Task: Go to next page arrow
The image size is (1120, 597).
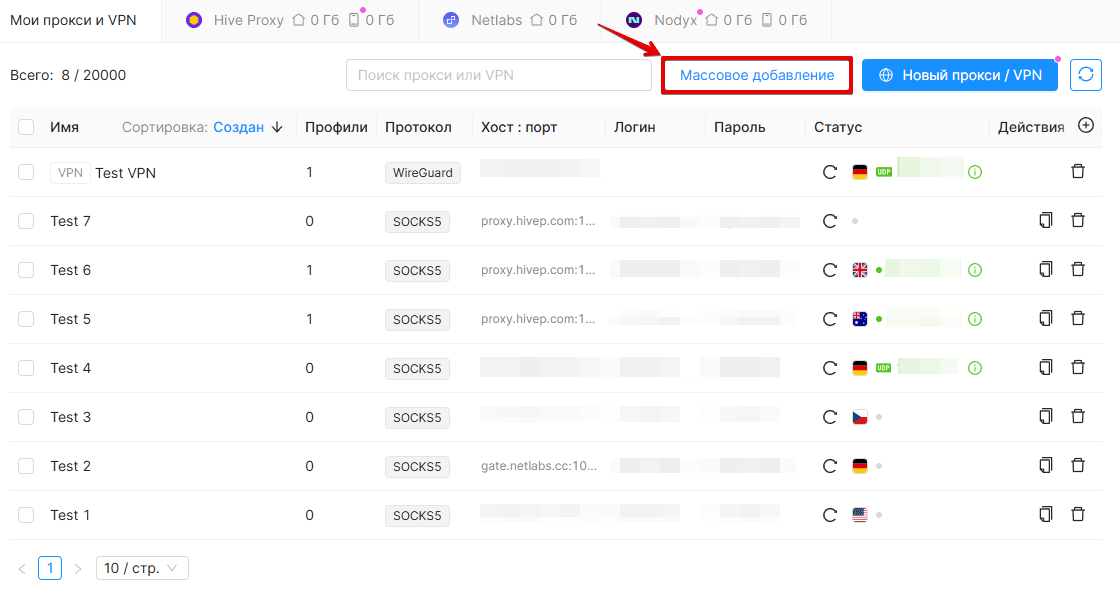Action: 78,568
